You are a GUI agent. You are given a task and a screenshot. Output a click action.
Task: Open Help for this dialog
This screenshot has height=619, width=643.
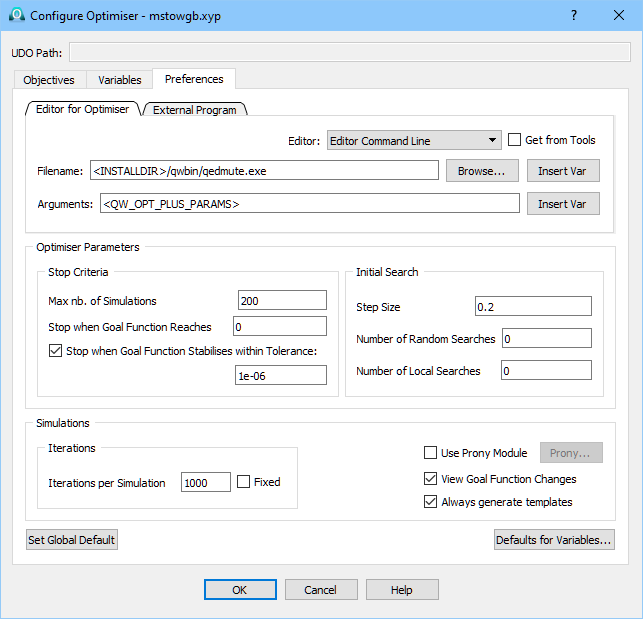point(402,590)
